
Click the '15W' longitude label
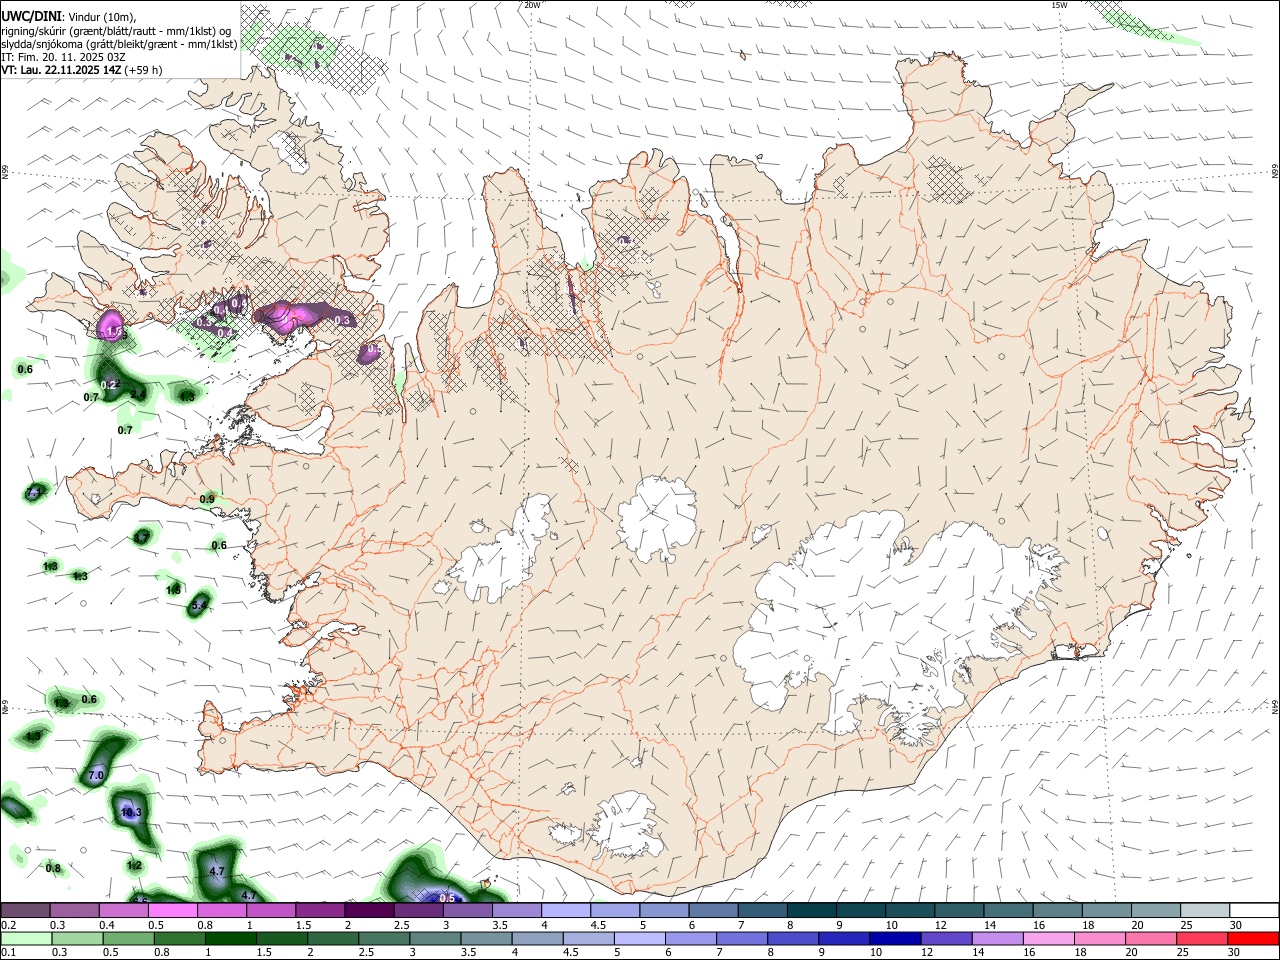pyautogui.click(x=1059, y=5)
